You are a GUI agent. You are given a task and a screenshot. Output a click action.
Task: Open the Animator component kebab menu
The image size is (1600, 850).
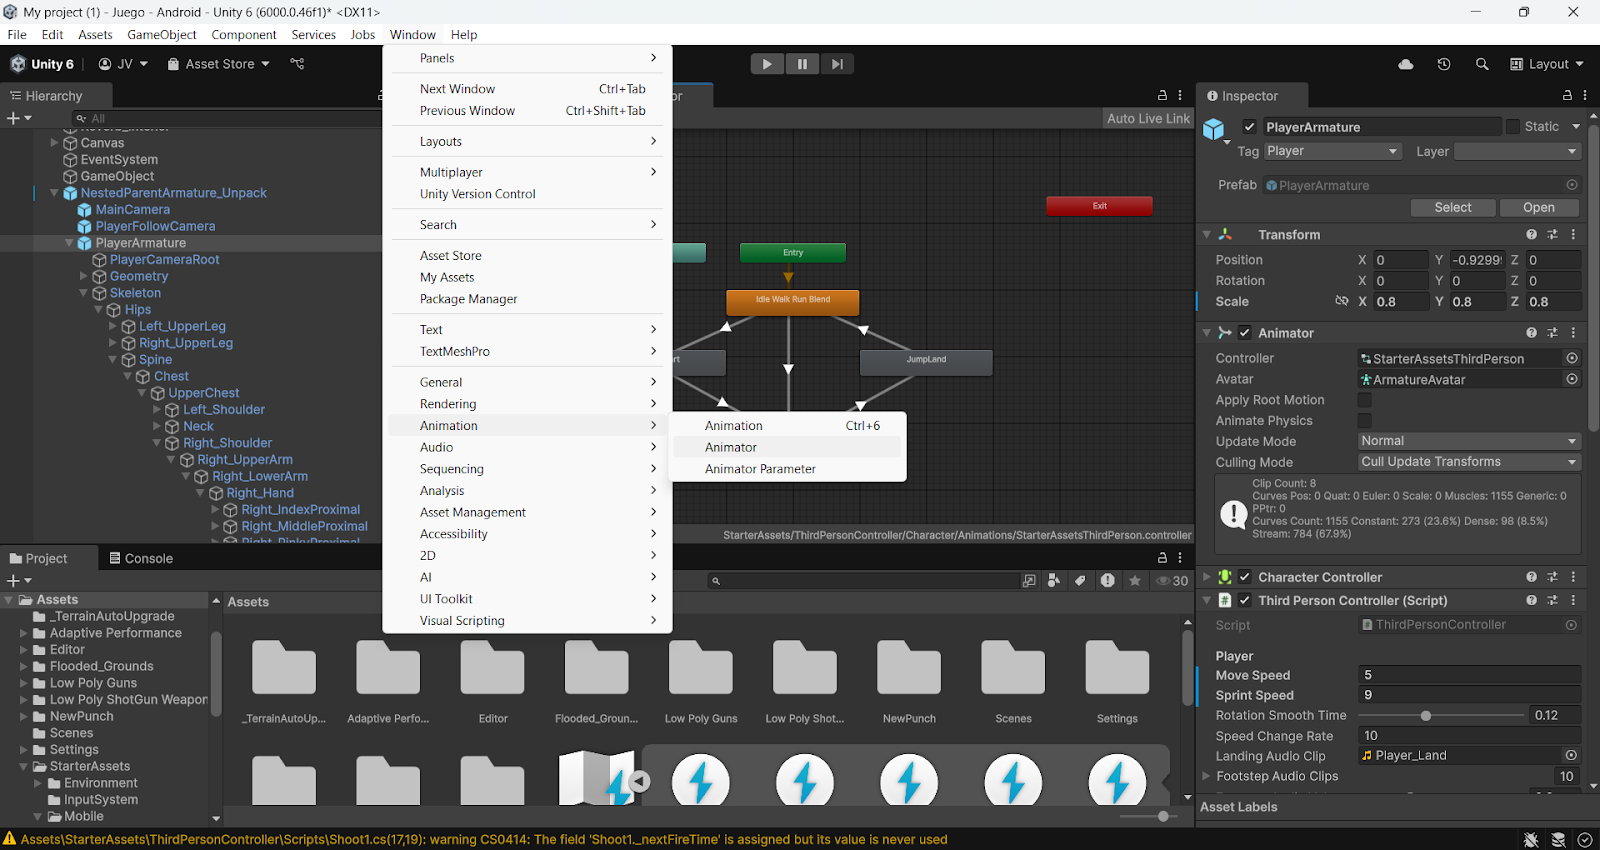1573,333
